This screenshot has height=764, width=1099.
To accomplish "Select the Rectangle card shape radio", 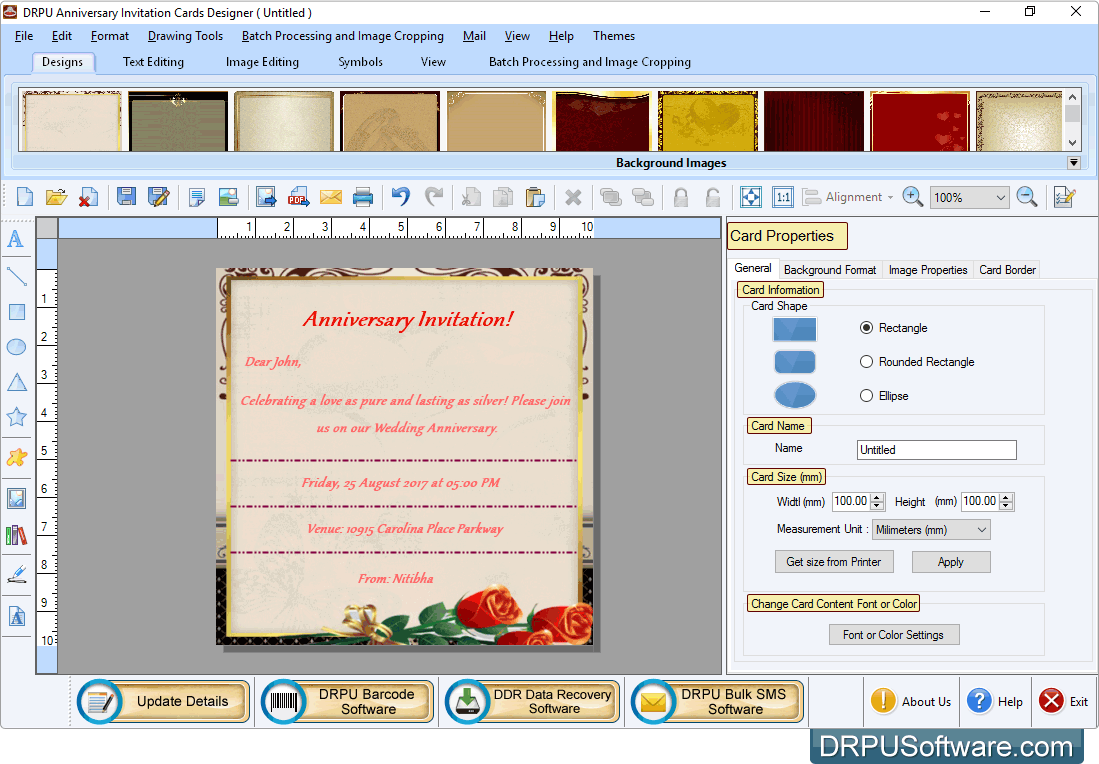I will tap(866, 327).
